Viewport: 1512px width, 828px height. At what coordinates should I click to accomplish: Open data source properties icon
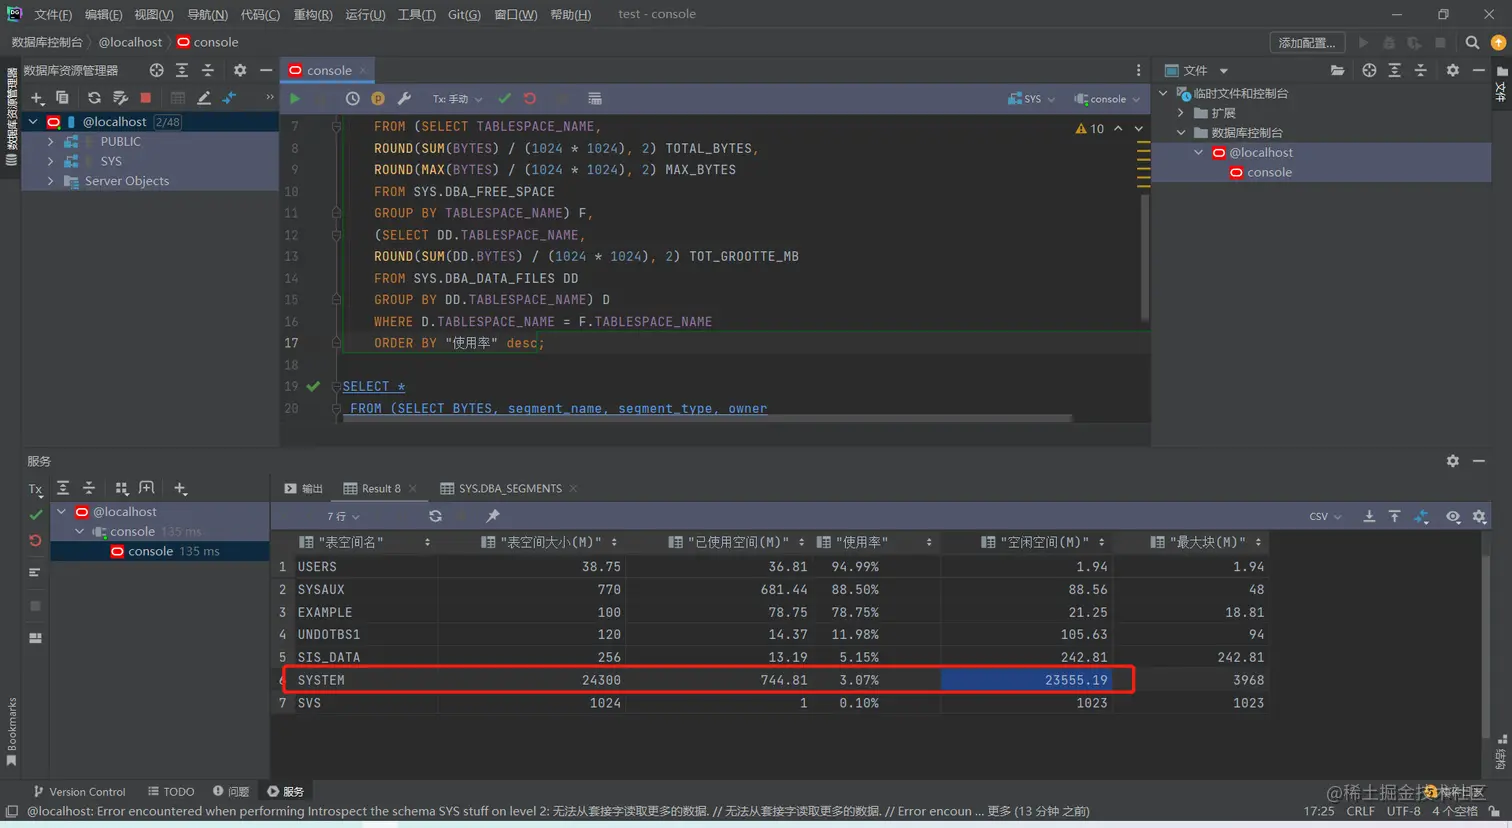point(120,98)
